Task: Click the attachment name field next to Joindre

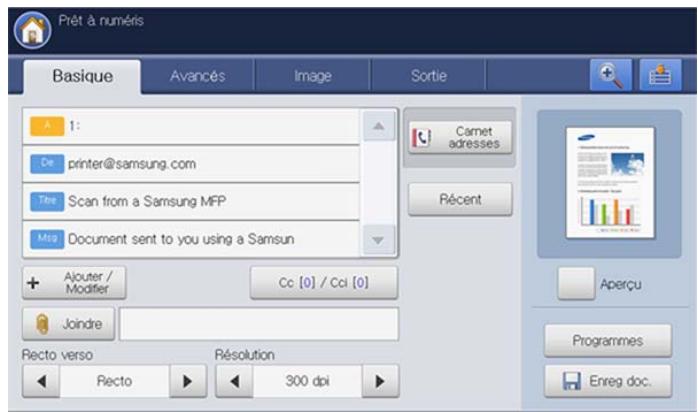Action: click(x=259, y=324)
